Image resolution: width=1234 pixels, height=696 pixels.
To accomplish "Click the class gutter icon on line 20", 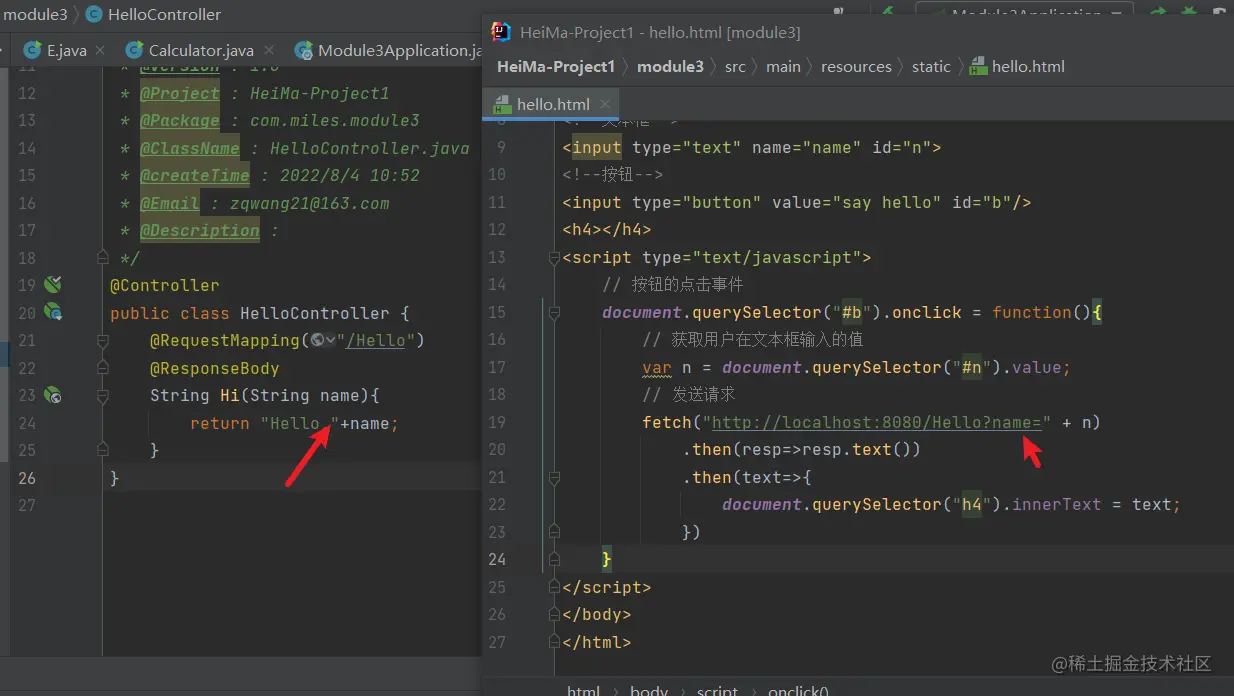I will click(x=53, y=313).
